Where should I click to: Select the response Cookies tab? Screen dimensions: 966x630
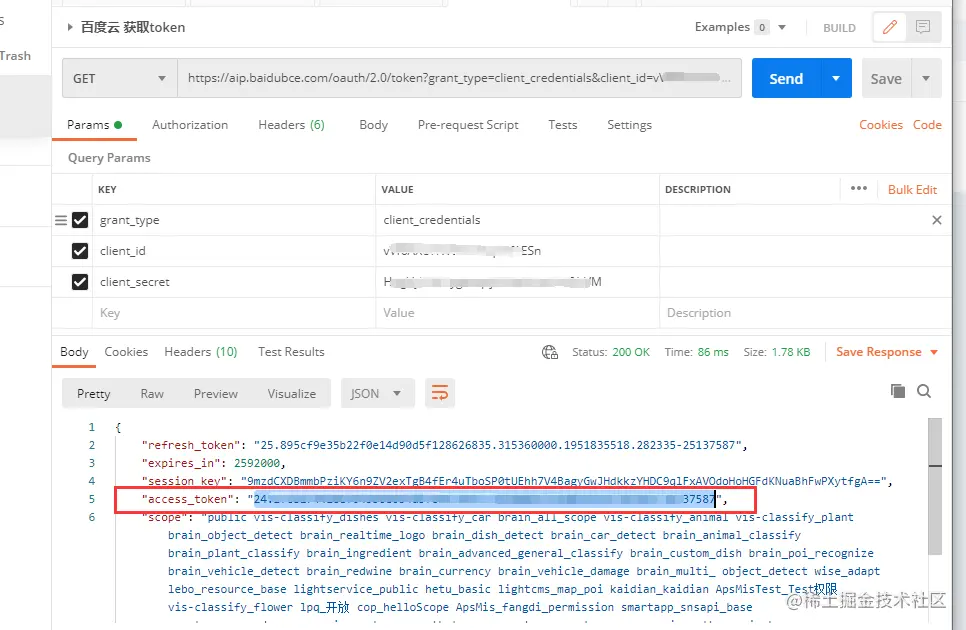[x=126, y=352]
